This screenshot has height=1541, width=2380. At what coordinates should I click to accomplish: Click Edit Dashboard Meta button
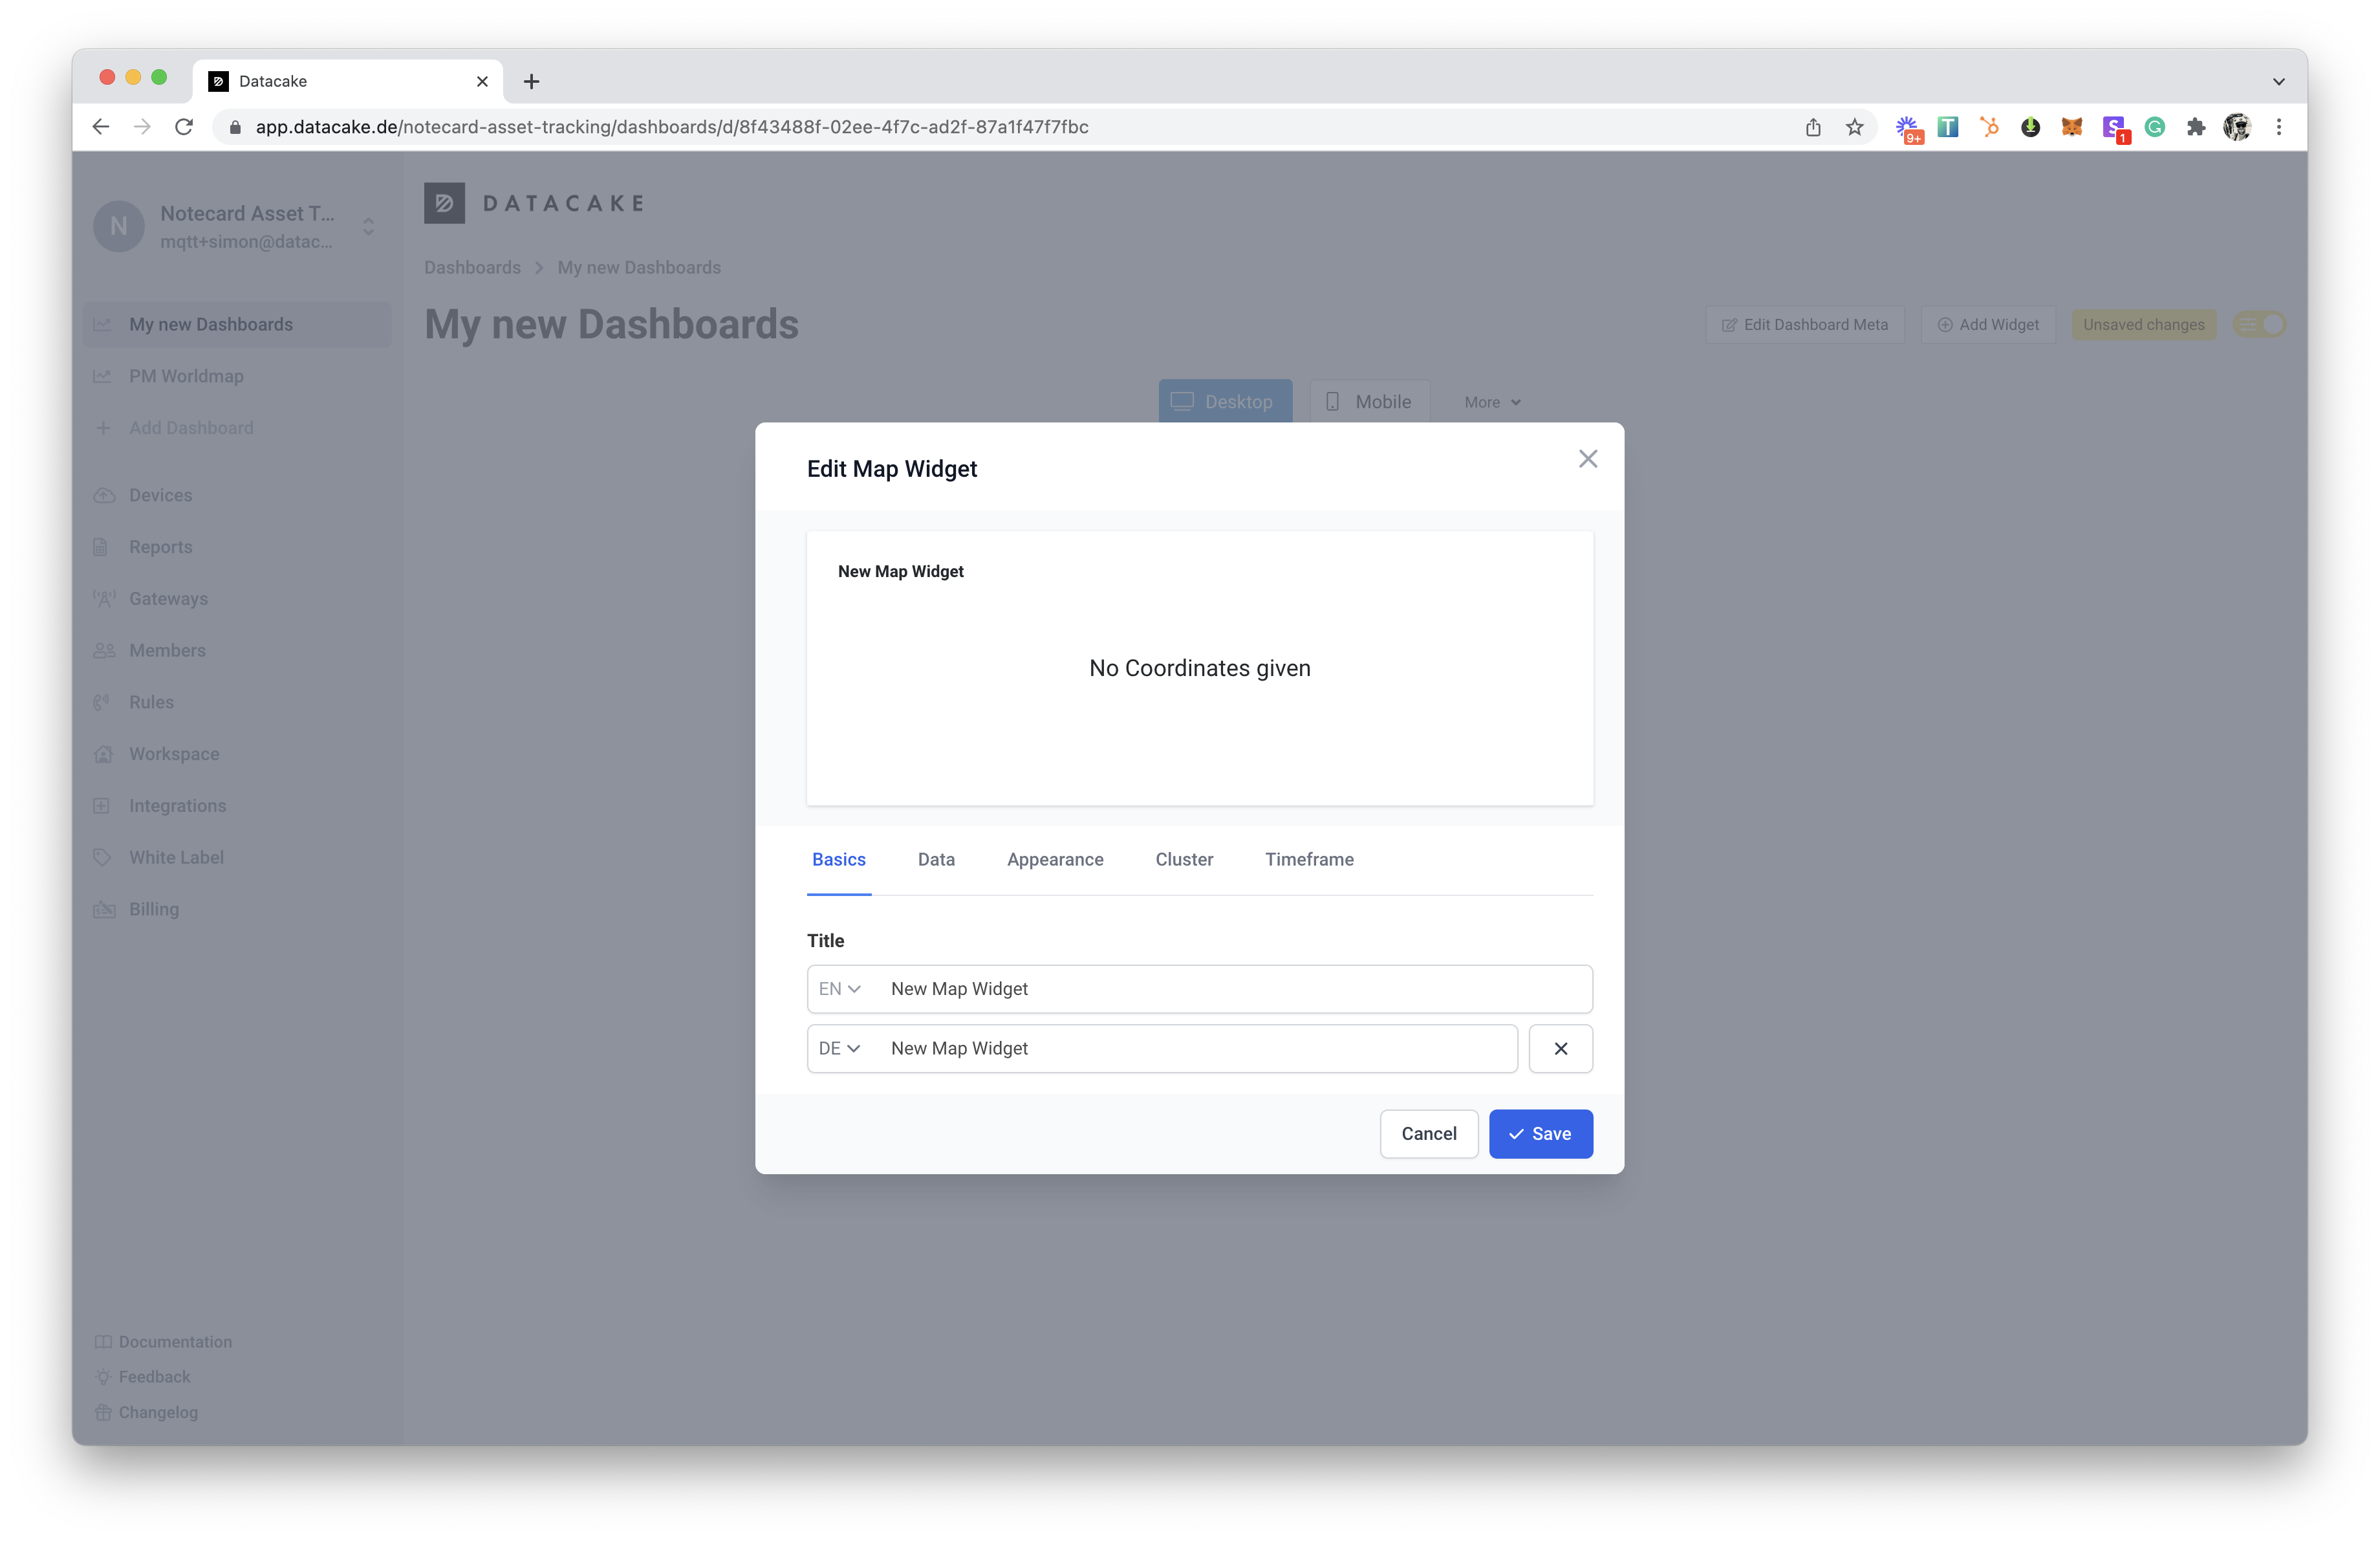click(1805, 324)
